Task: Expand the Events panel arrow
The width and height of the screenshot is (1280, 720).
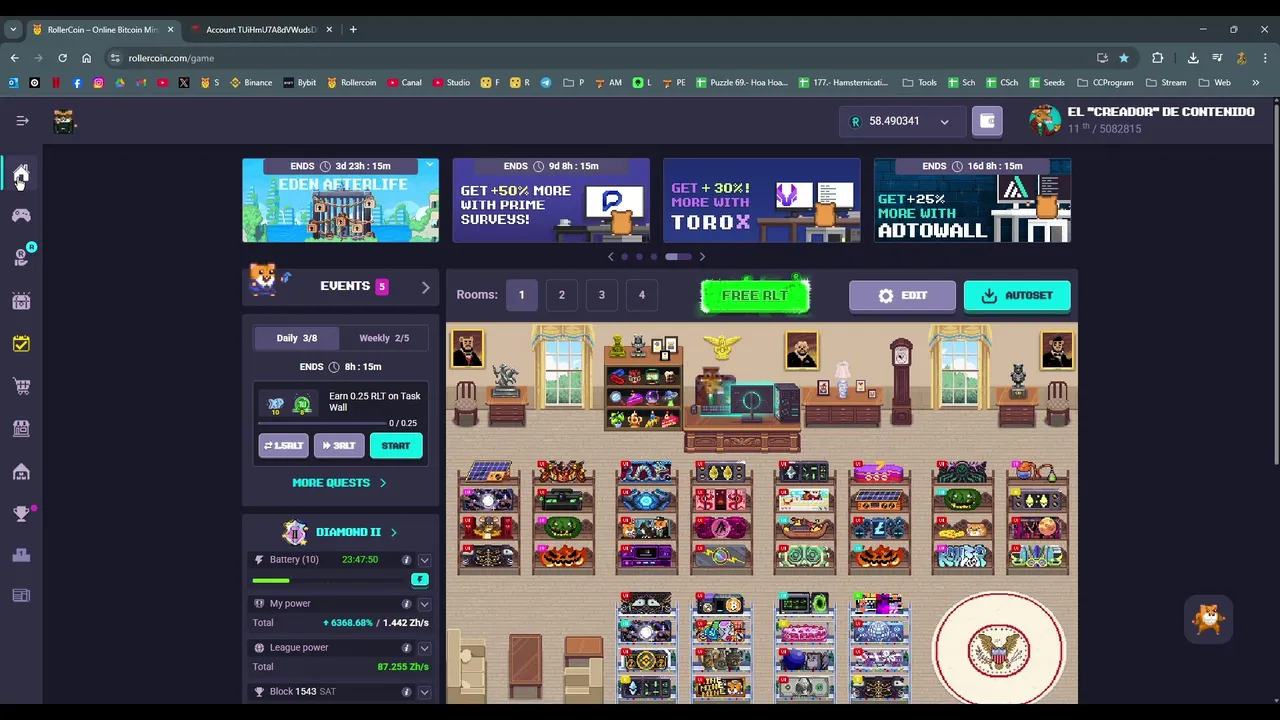Action: click(425, 287)
